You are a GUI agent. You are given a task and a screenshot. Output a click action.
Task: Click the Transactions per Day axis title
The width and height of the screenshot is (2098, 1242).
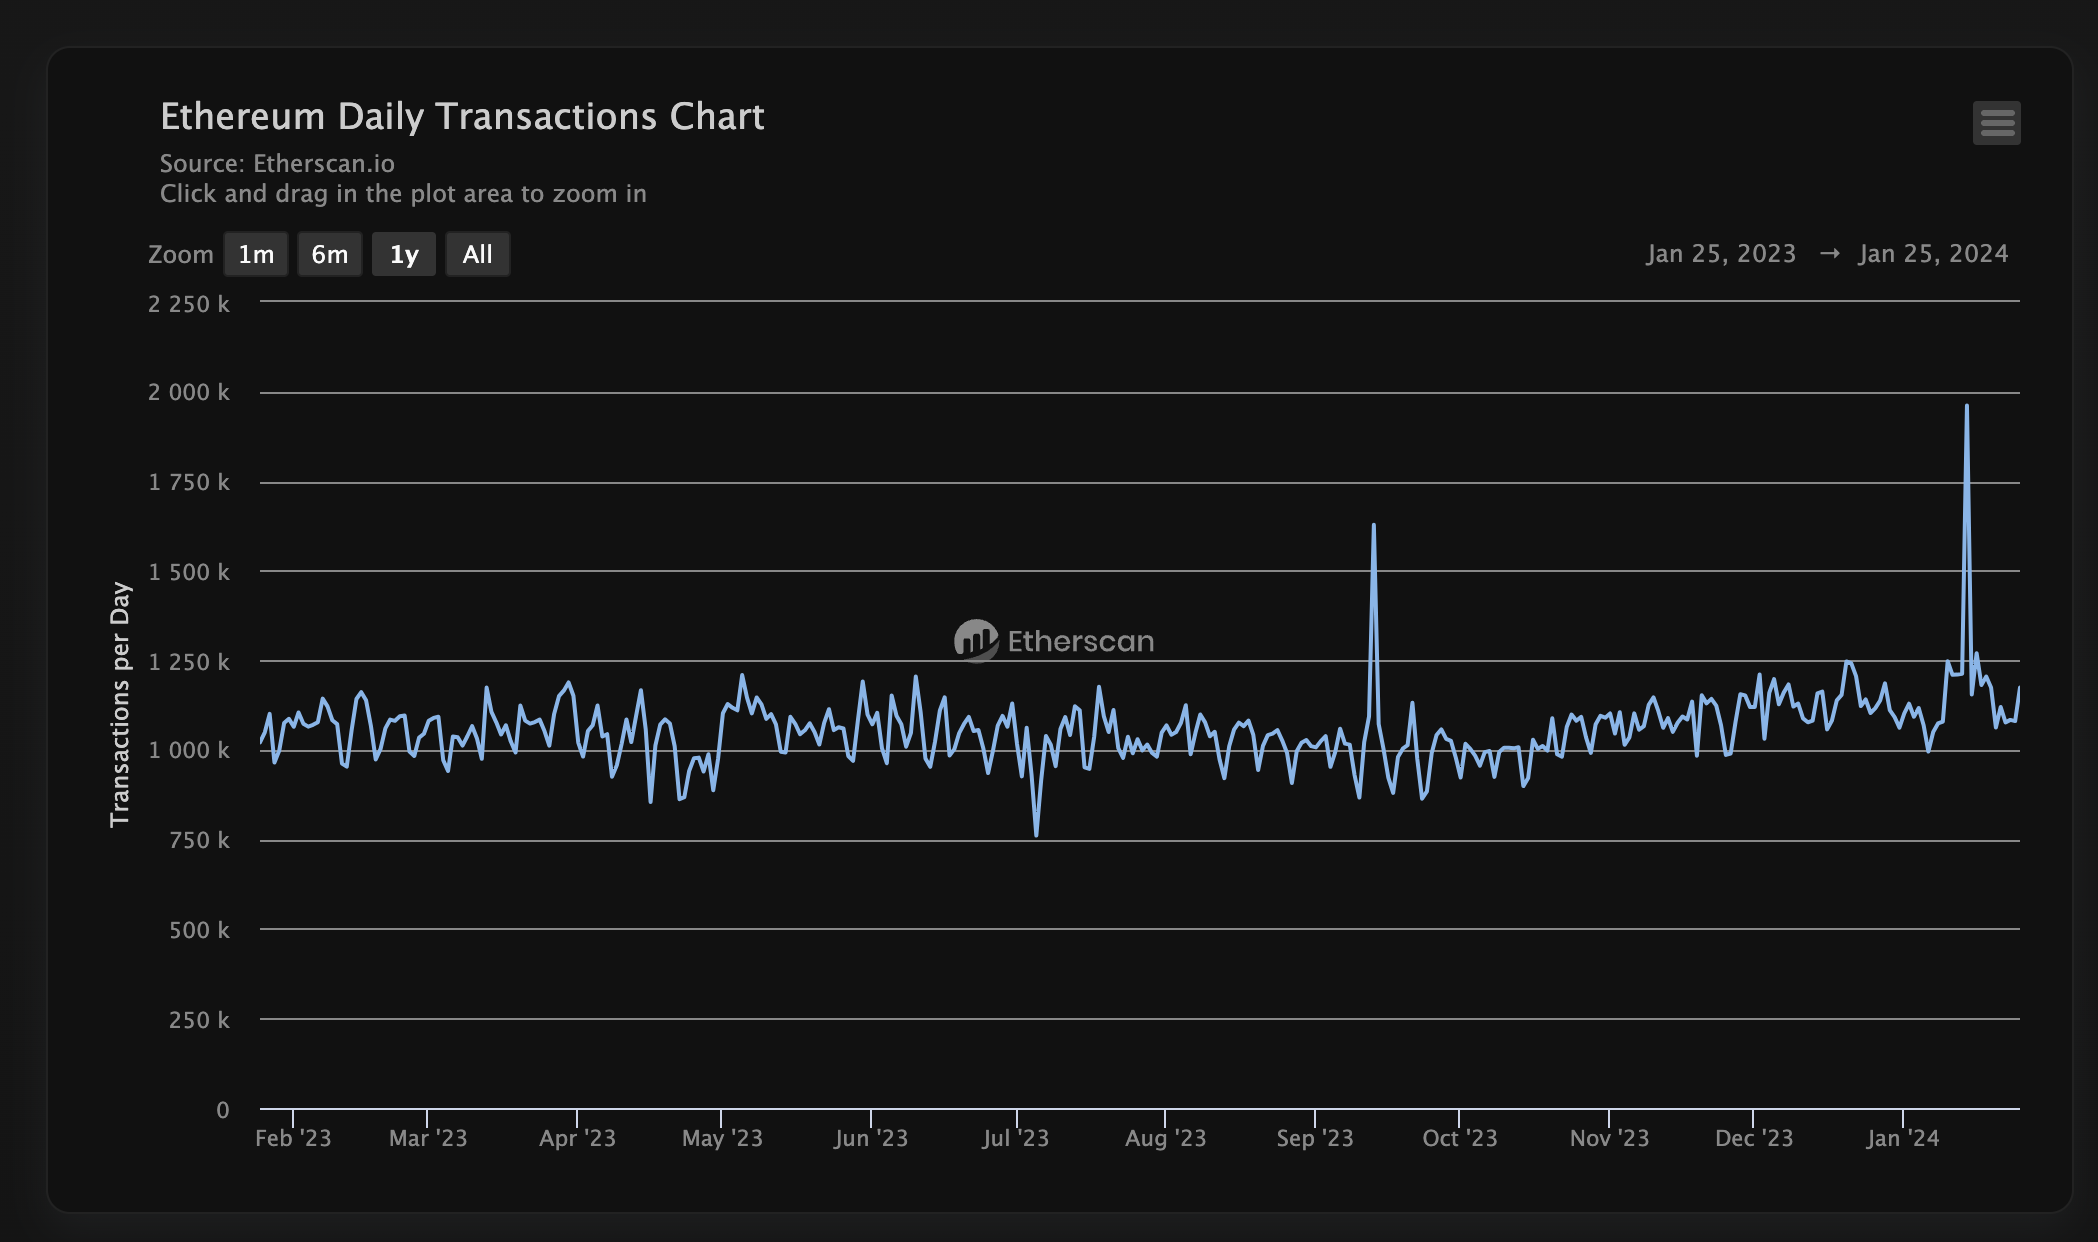tap(120, 704)
